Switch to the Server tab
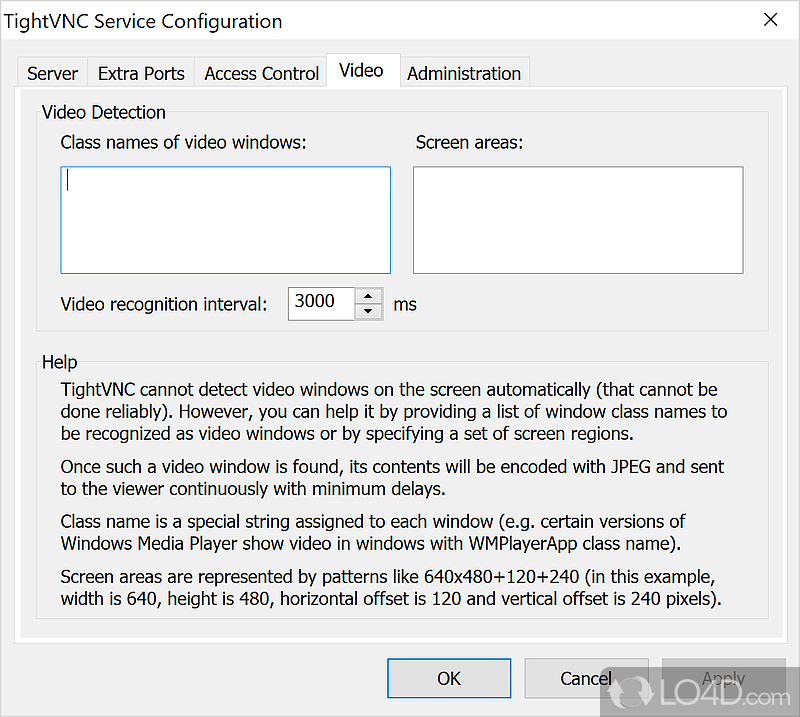 pyautogui.click(x=52, y=73)
